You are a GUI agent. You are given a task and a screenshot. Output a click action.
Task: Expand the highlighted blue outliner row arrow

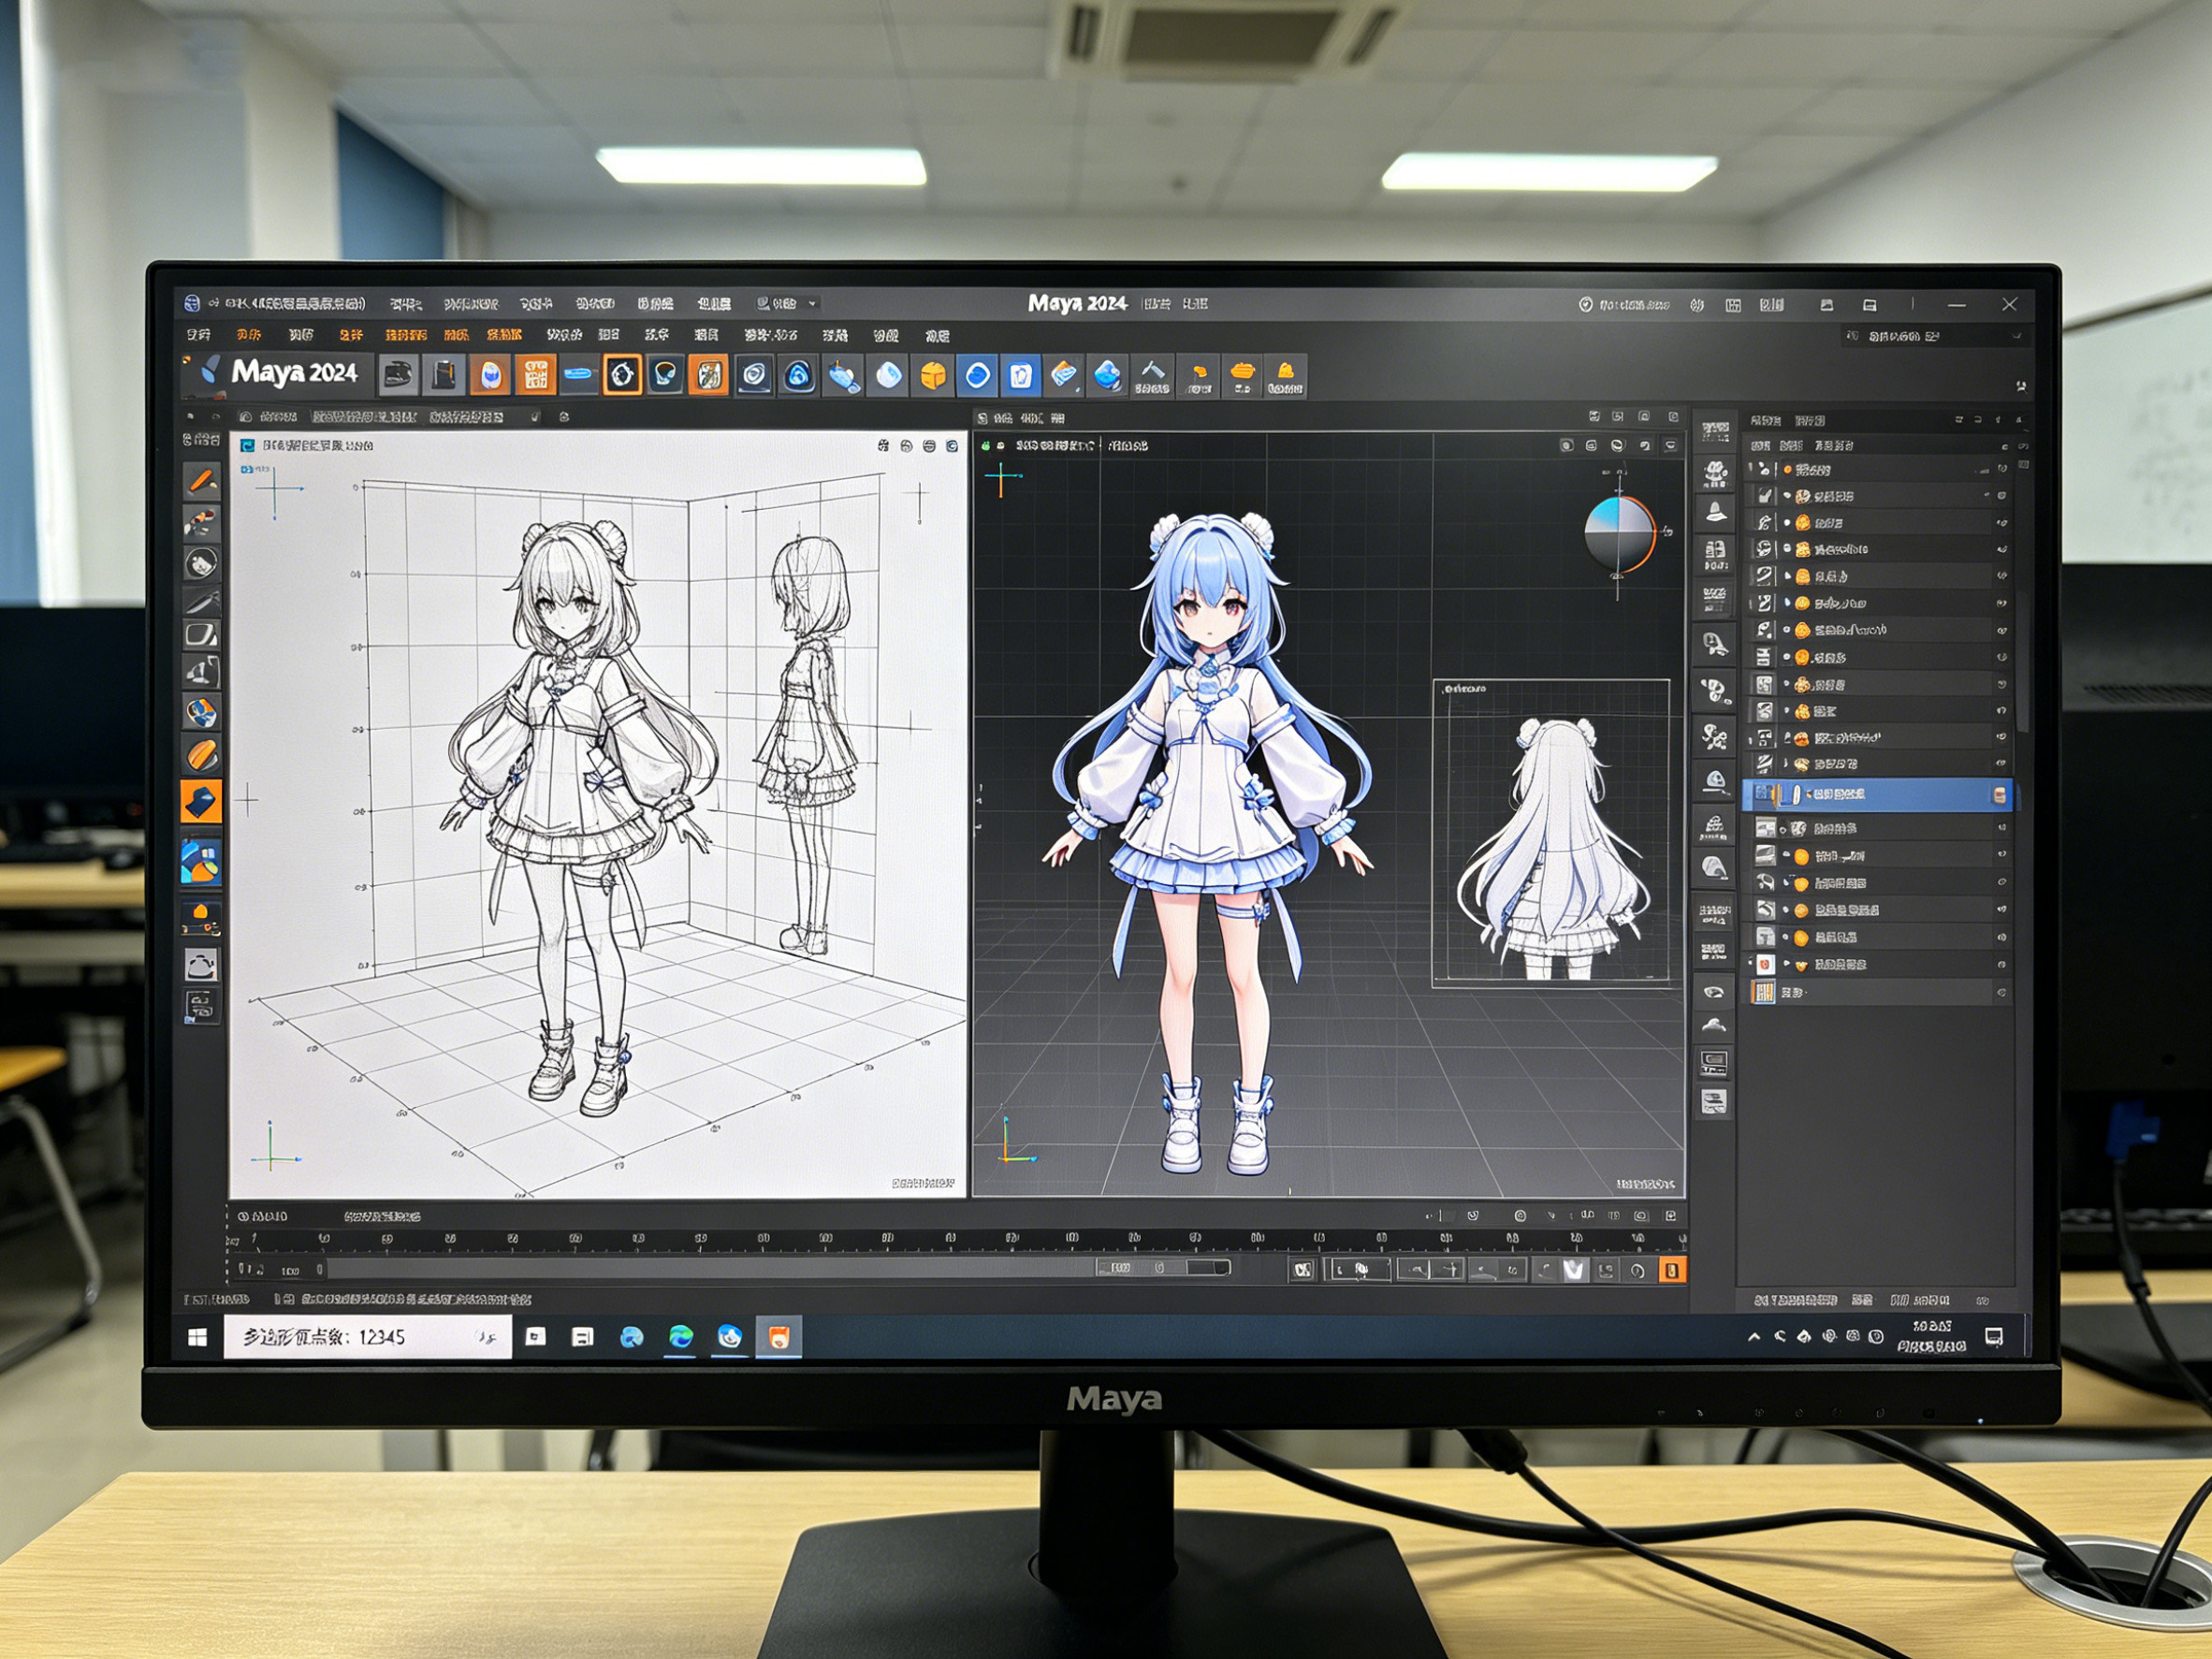1808,795
